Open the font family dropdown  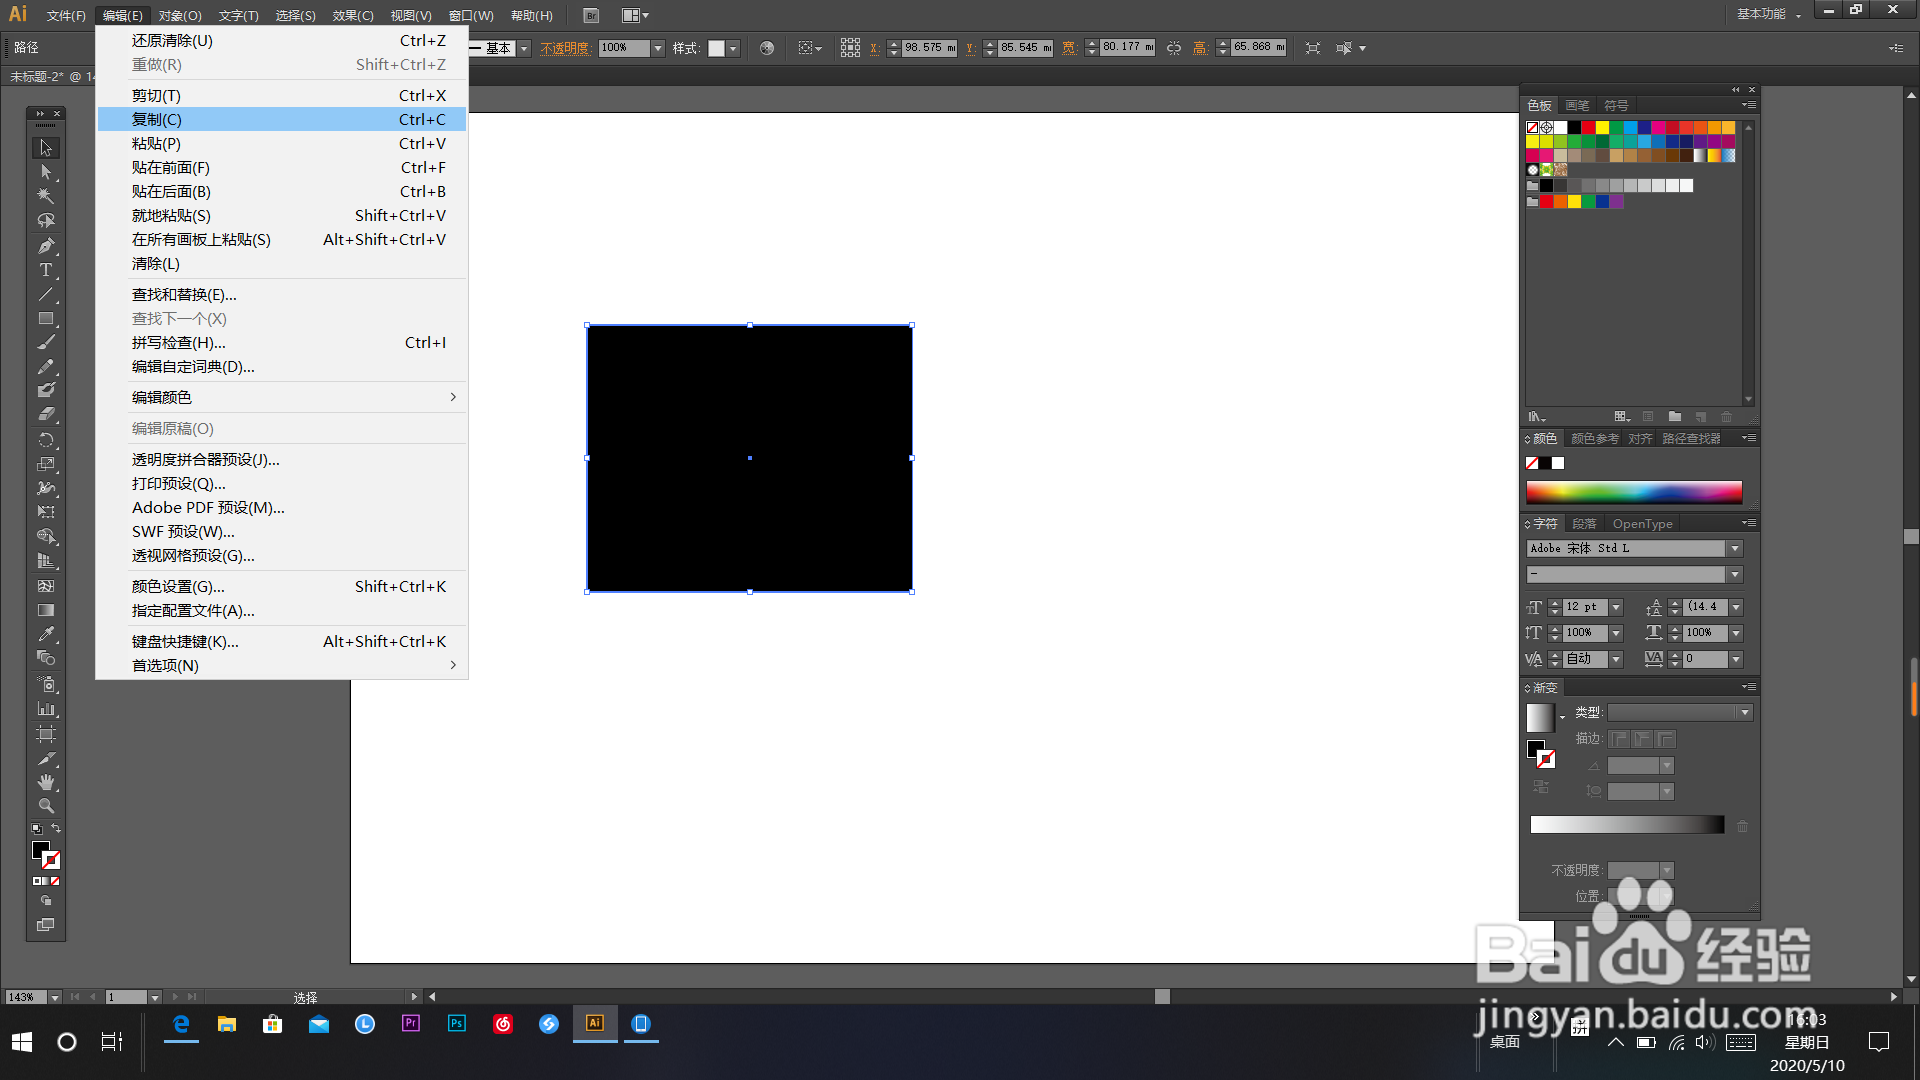pos(1735,549)
